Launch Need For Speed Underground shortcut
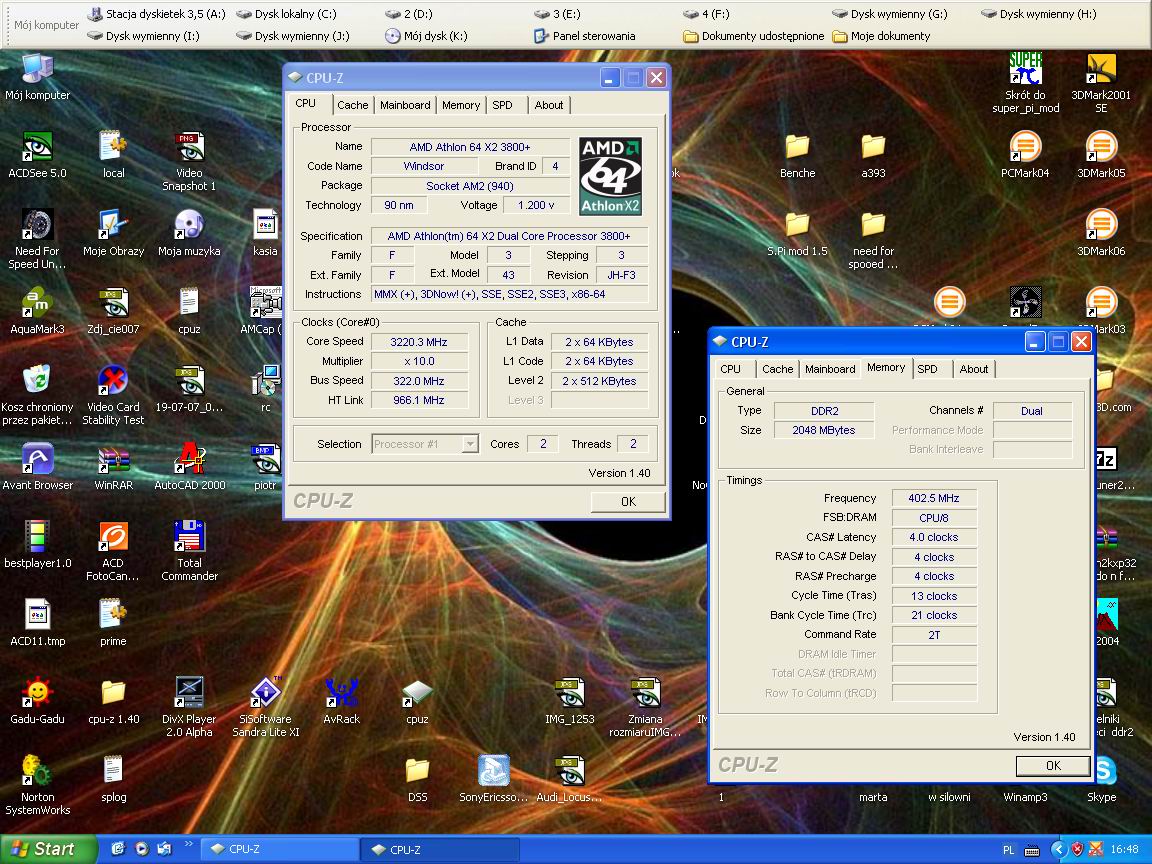 click(37, 238)
